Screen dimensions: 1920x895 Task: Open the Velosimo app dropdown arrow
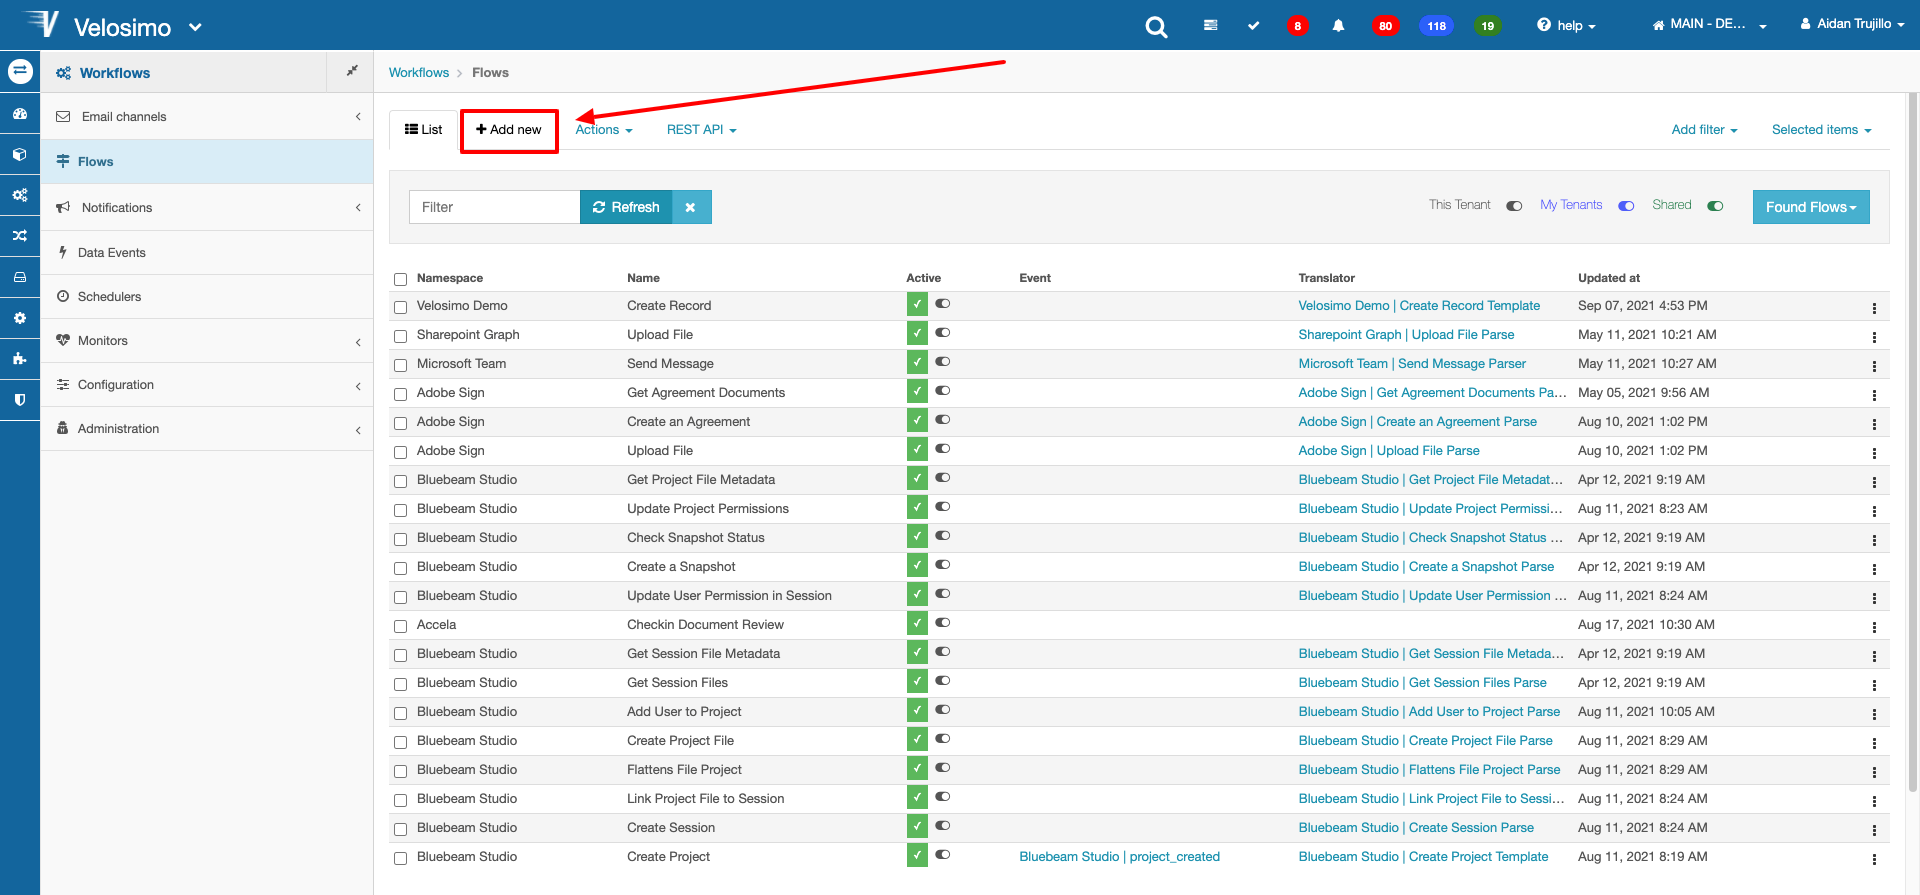pyautogui.click(x=195, y=27)
